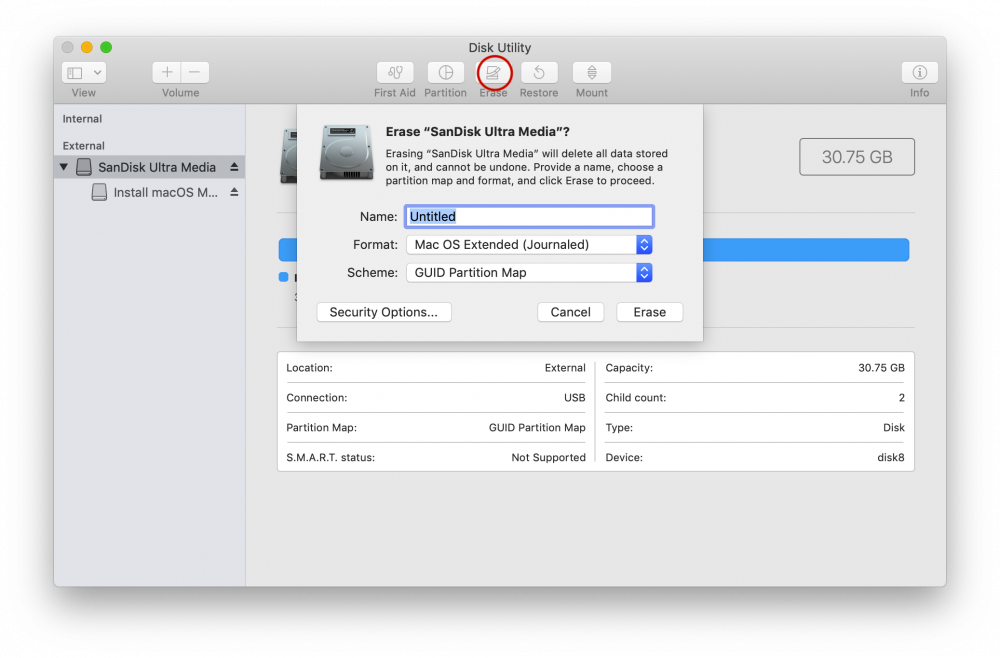Toggle the sidebar View icon
This screenshot has height=658, width=1000.
pyautogui.click(x=75, y=73)
